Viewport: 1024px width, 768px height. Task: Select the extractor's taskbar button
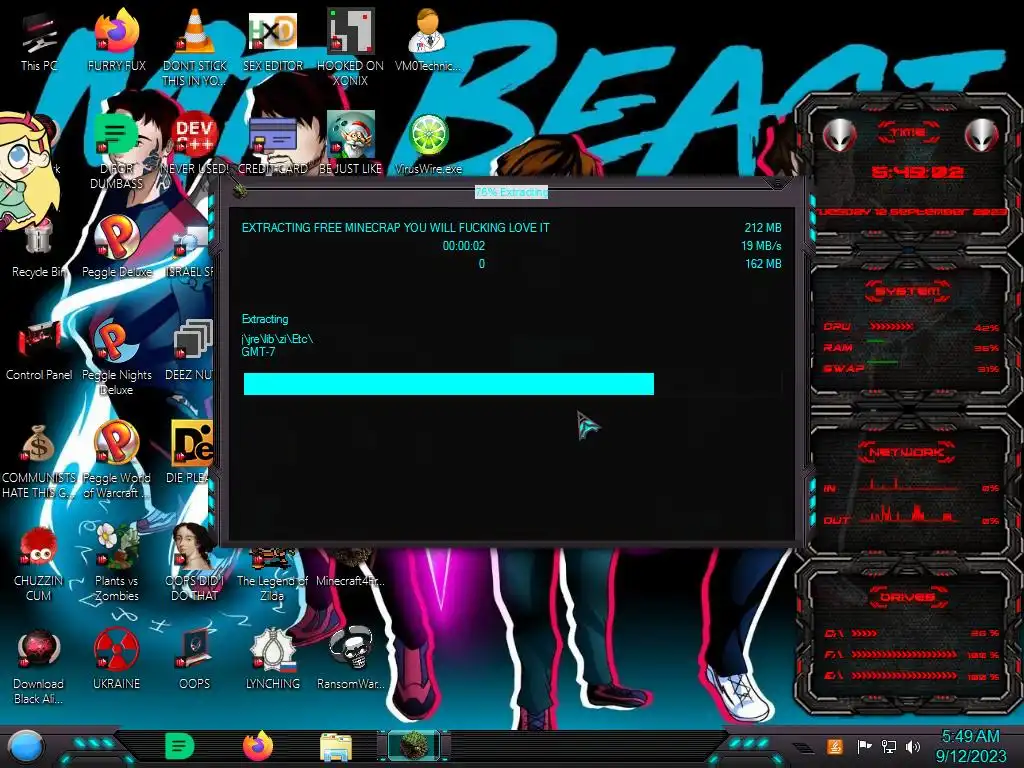point(414,746)
